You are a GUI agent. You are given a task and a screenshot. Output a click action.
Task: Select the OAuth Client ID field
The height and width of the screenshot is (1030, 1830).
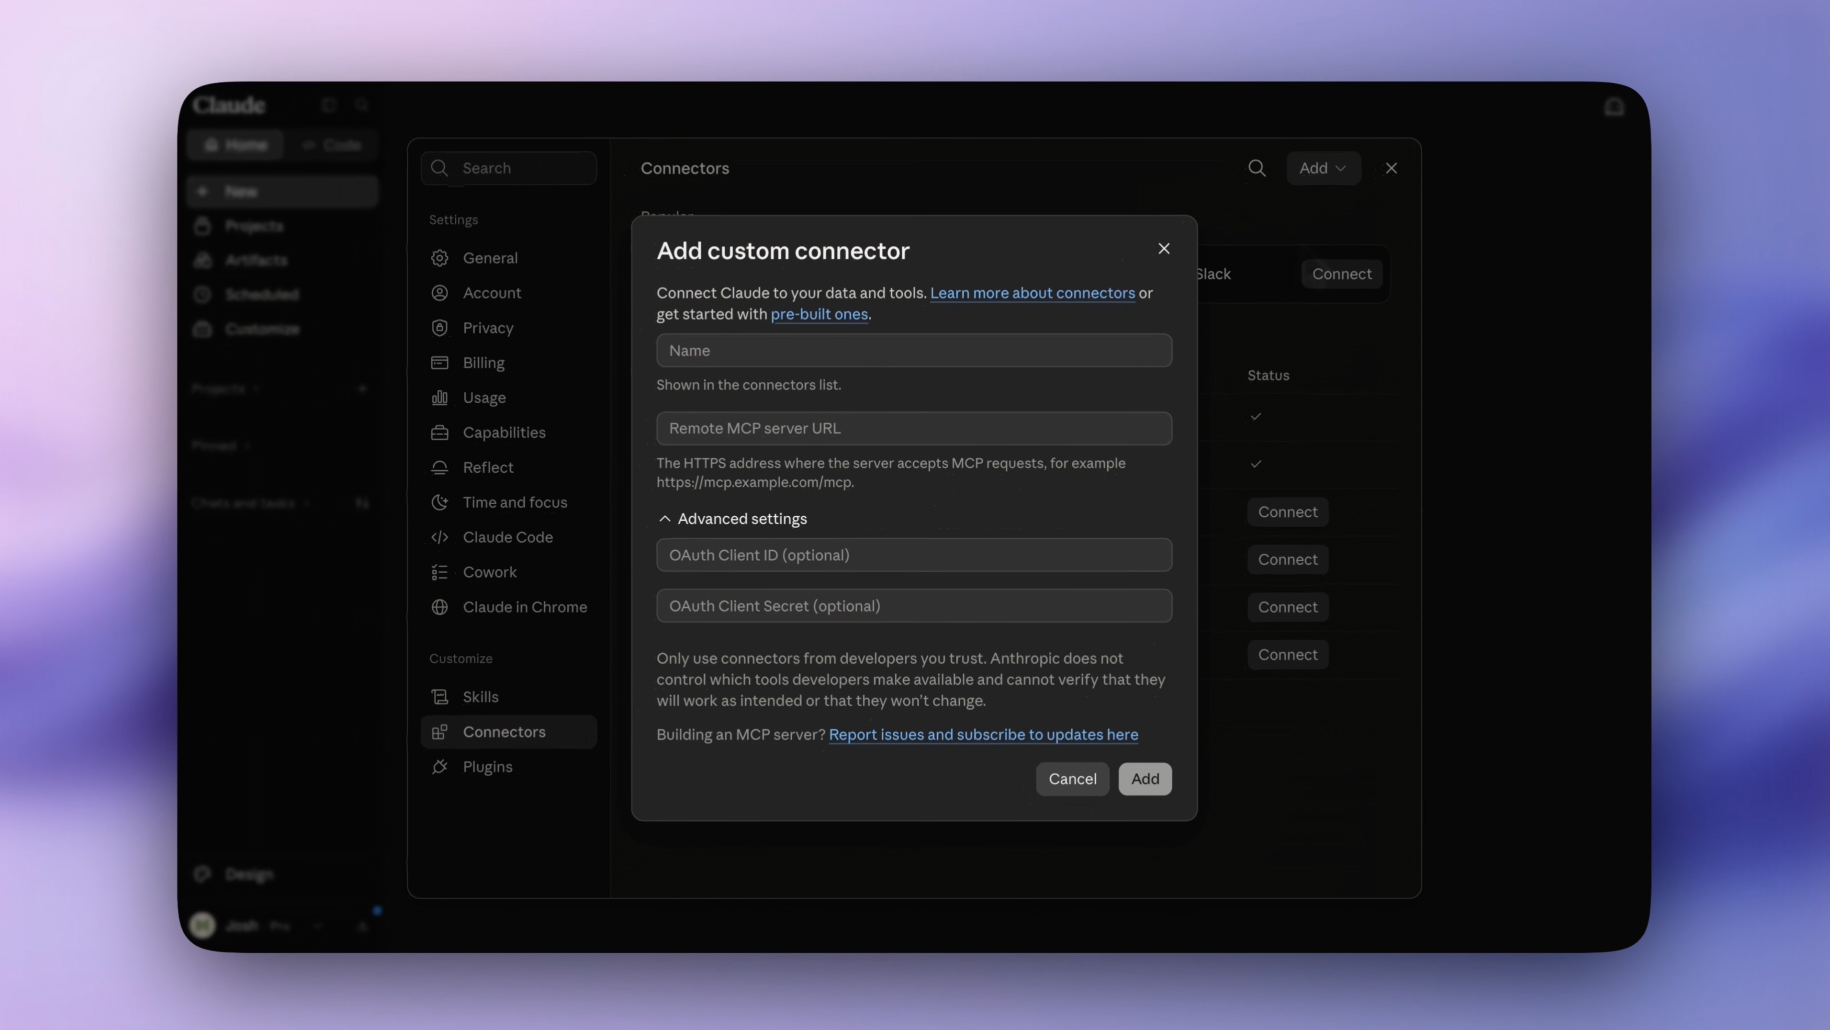pyautogui.click(x=914, y=555)
